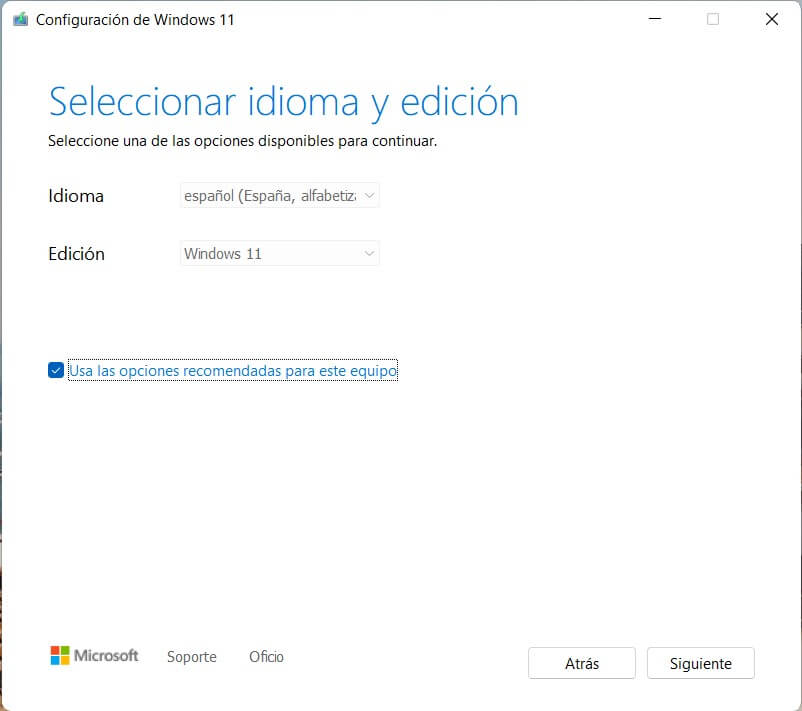Click the 'Configuración de Windows 11' window title
This screenshot has width=802, height=711.
coord(135,20)
